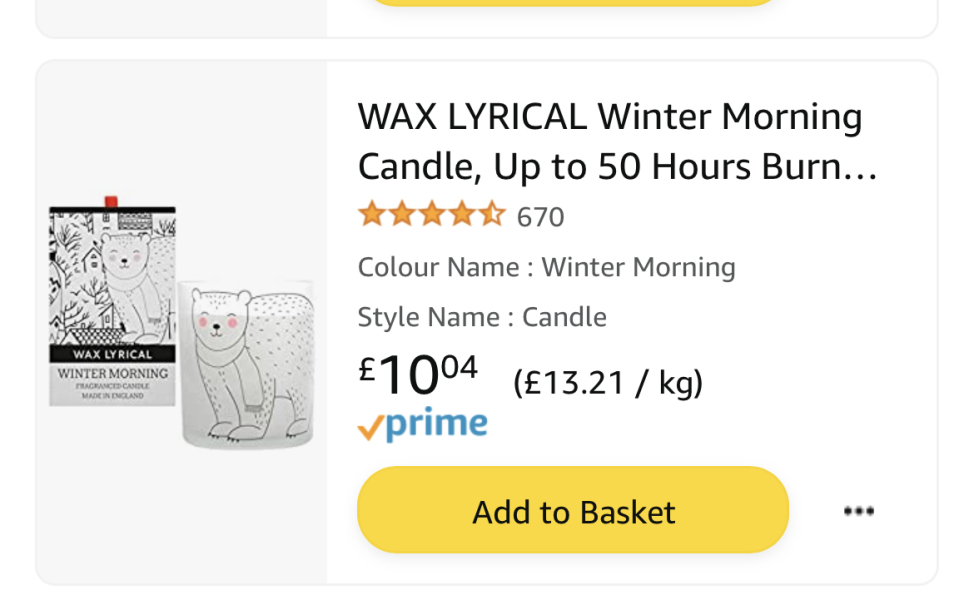Click the first star in the rating
974x600 pixels.
371,215
